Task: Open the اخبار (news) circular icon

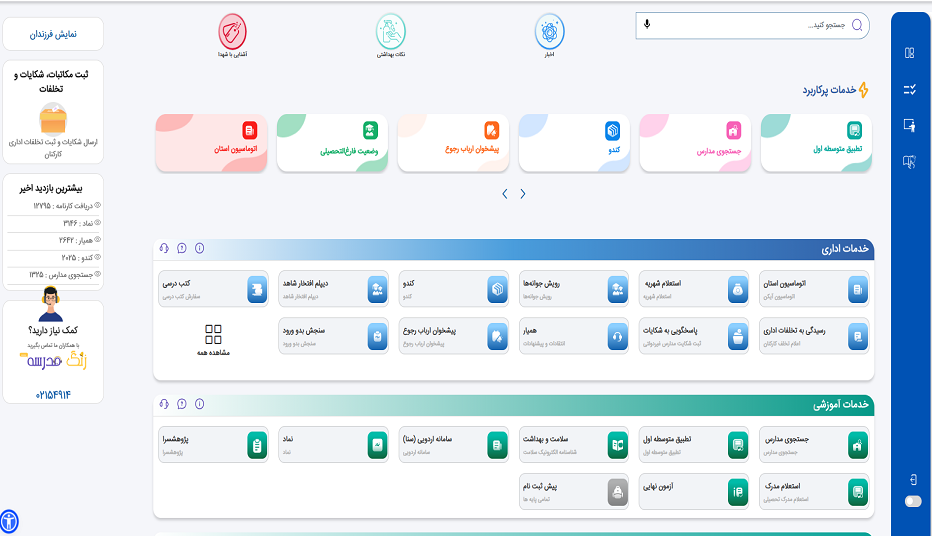Action: pos(549,32)
